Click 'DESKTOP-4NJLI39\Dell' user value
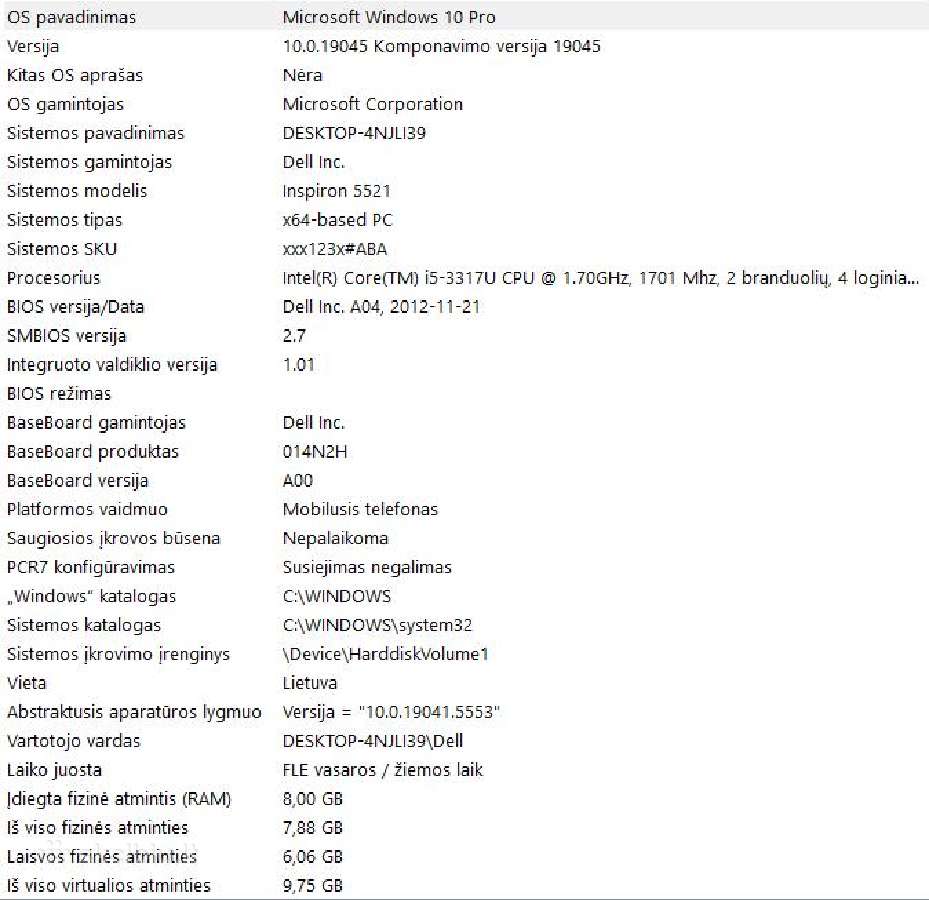 tap(373, 741)
